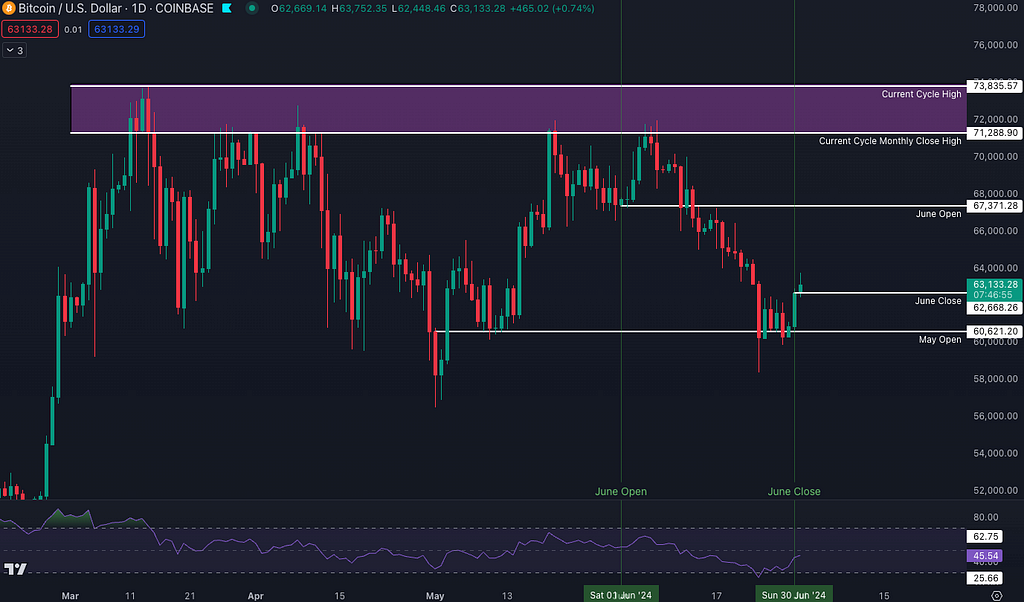
Task: Click the Sun 30 Jun '24 date marker
Action: pos(793,594)
